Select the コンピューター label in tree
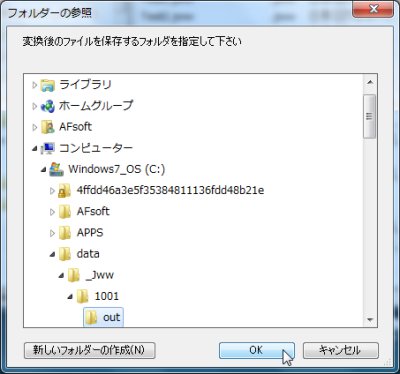This screenshot has height=374, width=400. (x=96, y=148)
